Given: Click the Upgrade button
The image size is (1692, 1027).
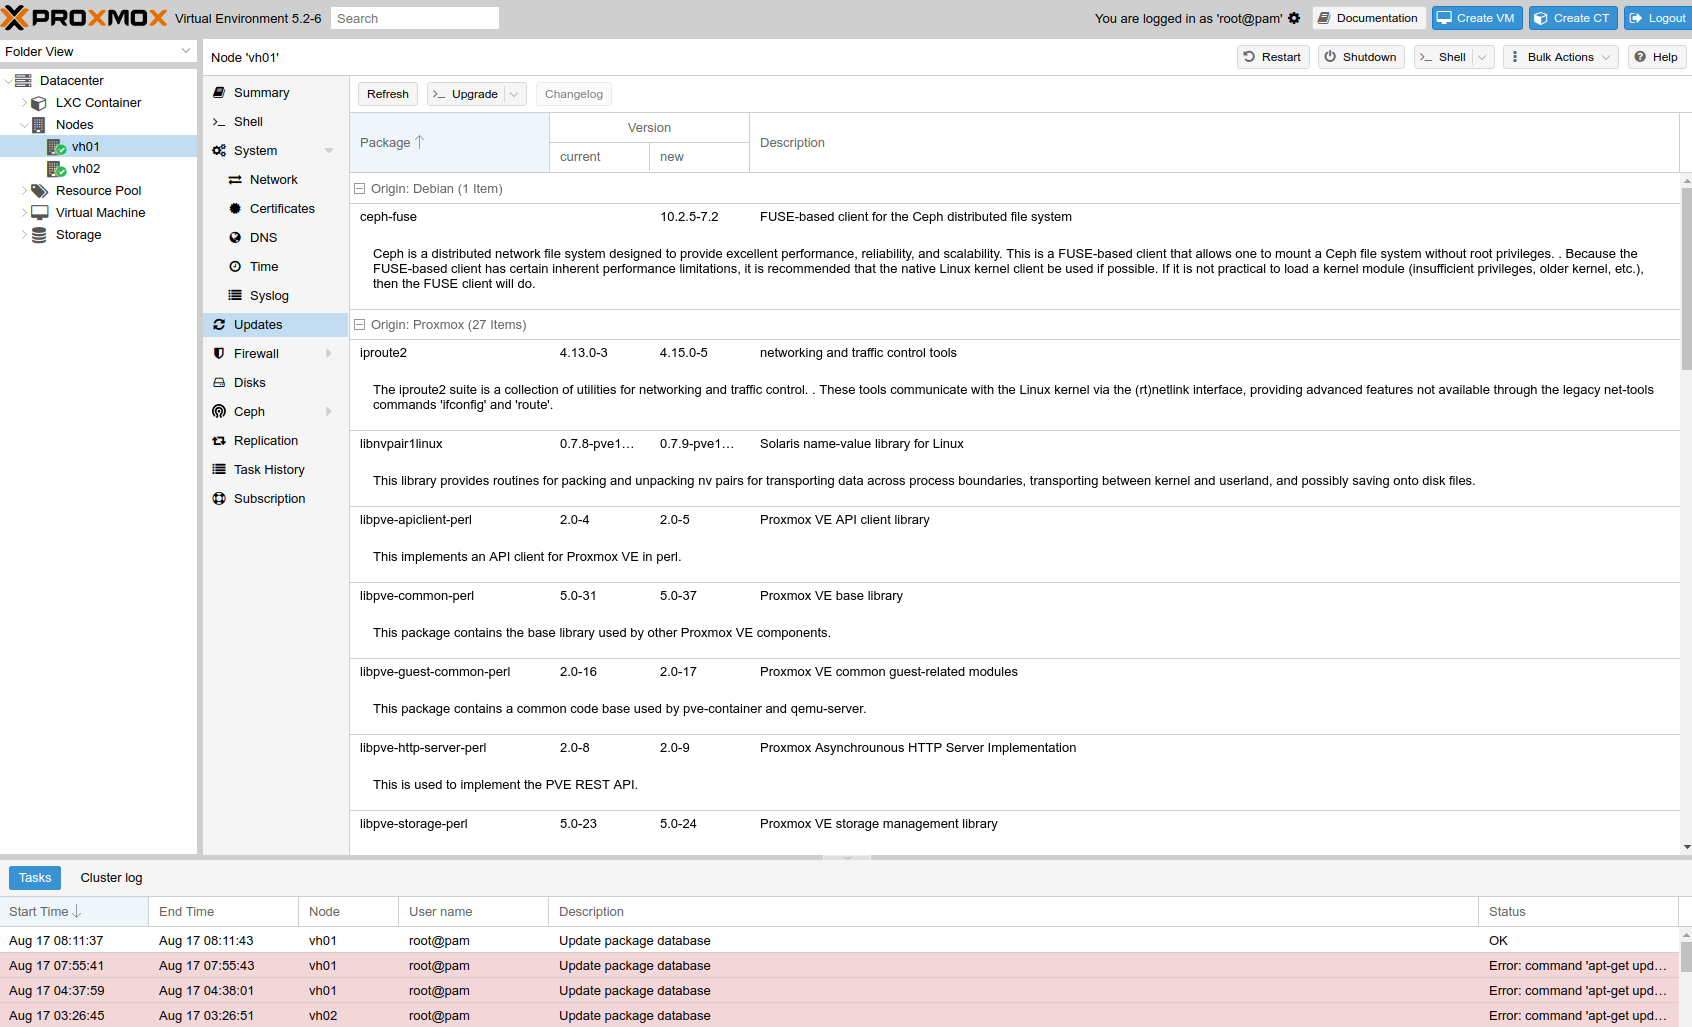Looking at the screenshot, I should tap(466, 94).
